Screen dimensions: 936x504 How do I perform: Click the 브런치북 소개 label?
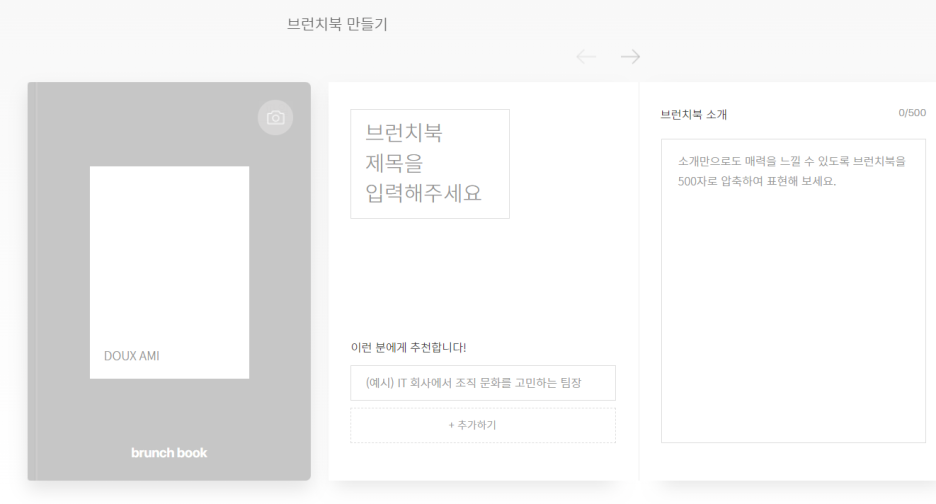694,115
